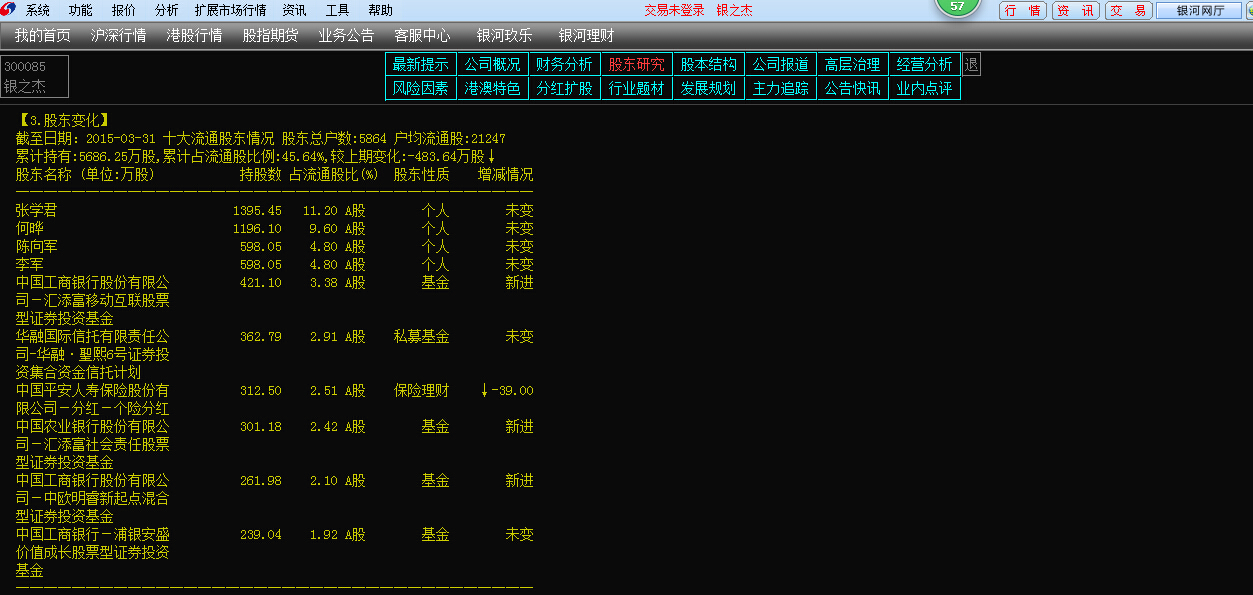Open the 工具 menu
The width and height of the screenshot is (1253, 595).
[x=337, y=10]
